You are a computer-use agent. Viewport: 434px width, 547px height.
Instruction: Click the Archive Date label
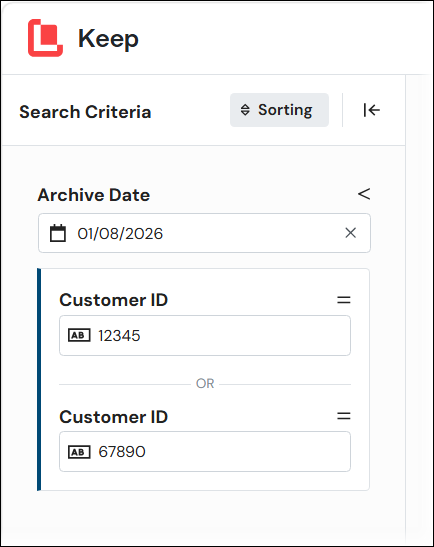click(x=94, y=195)
